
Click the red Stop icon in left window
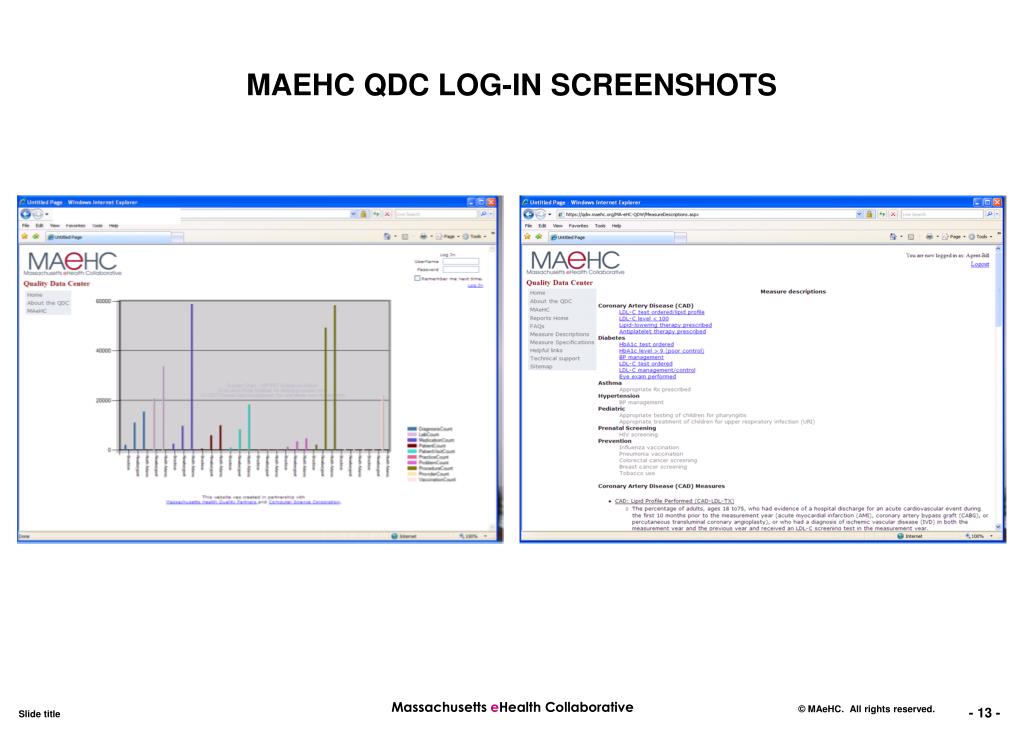tap(388, 214)
